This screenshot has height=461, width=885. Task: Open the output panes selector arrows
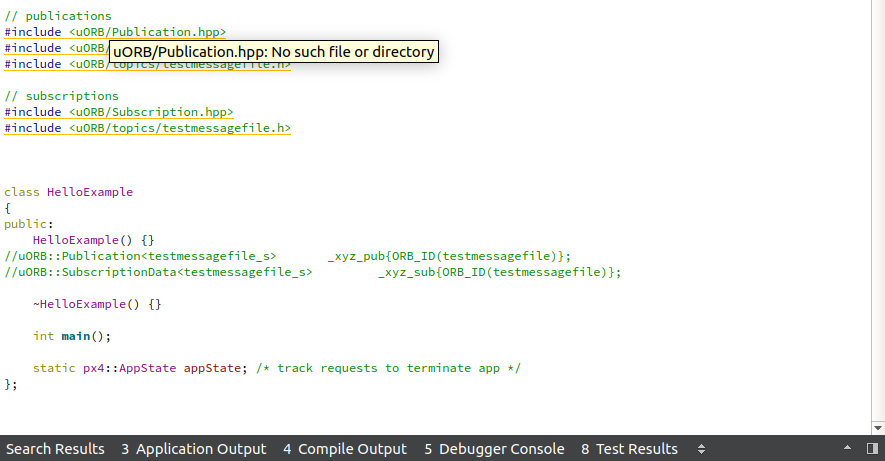point(701,449)
